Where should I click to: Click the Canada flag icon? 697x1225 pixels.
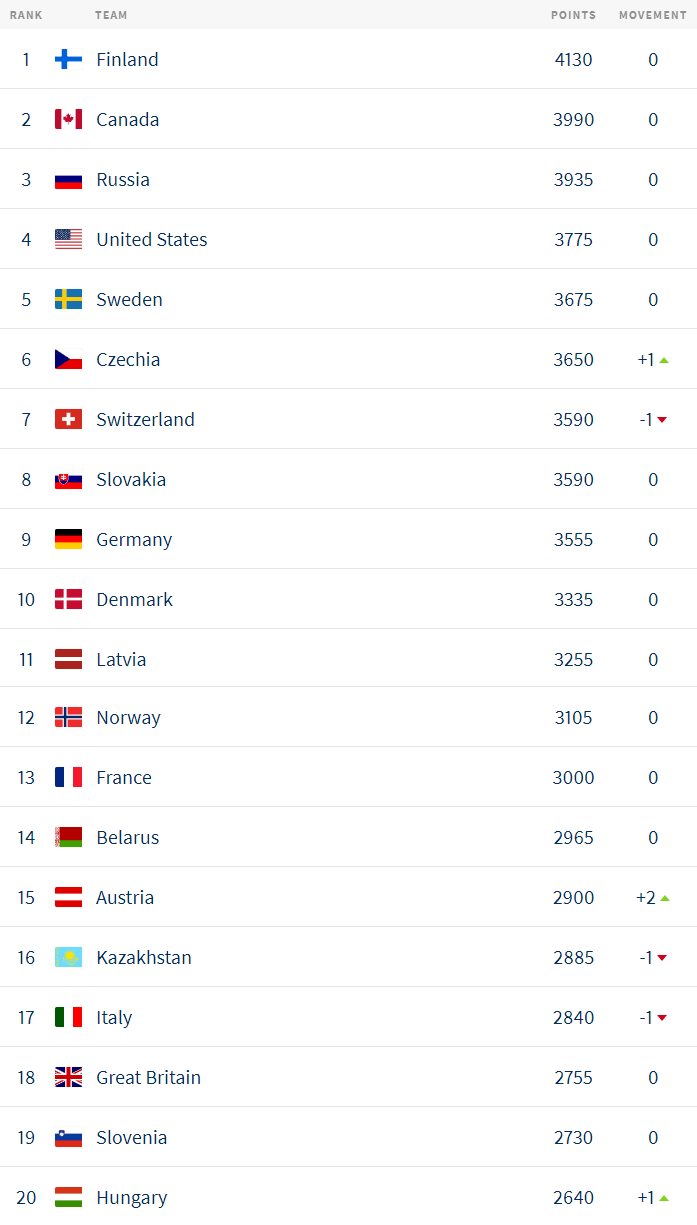(68, 119)
